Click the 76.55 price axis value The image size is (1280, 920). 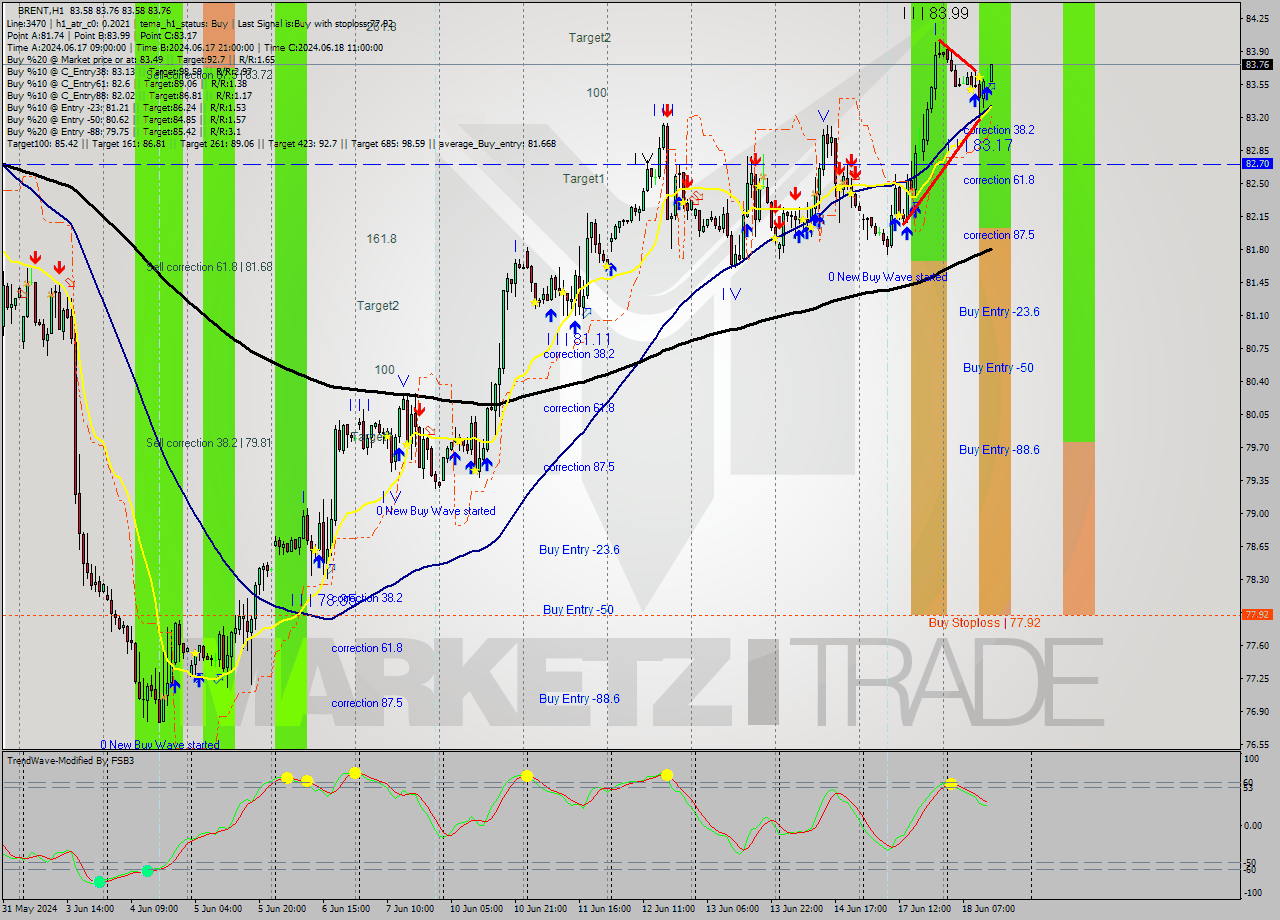[x=1257, y=744]
